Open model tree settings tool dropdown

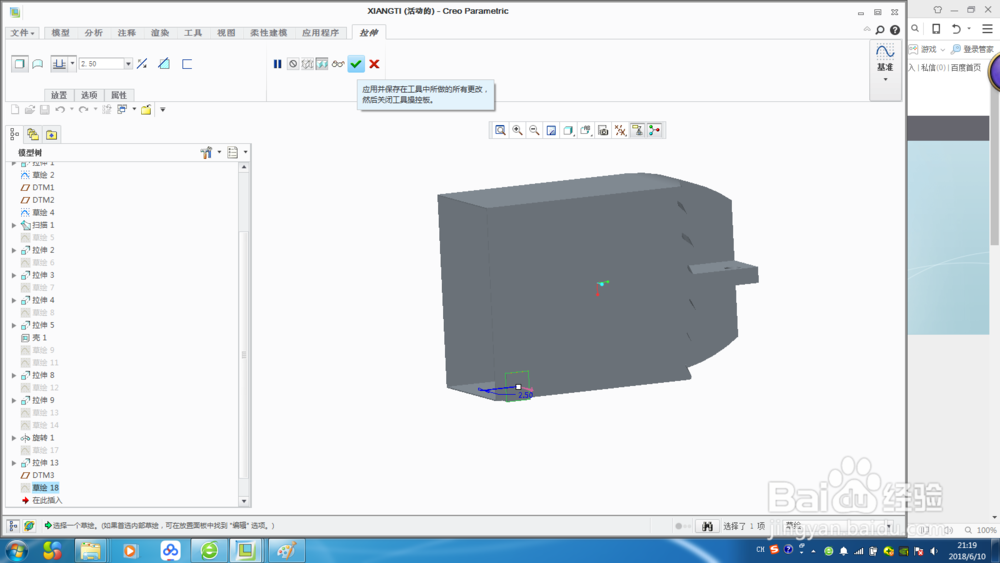210,152
